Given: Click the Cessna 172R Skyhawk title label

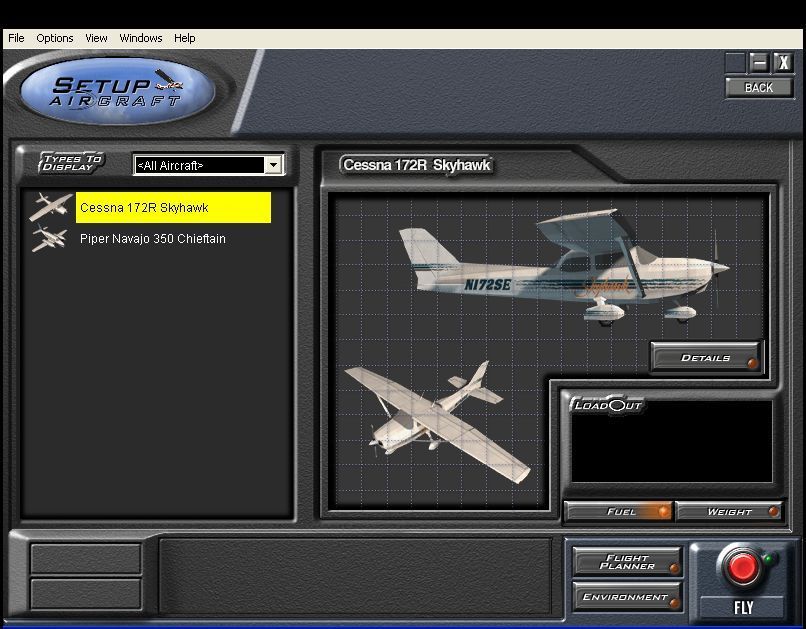Looking at the screenshot, I should pyautogui.click(x=417, y=165).
